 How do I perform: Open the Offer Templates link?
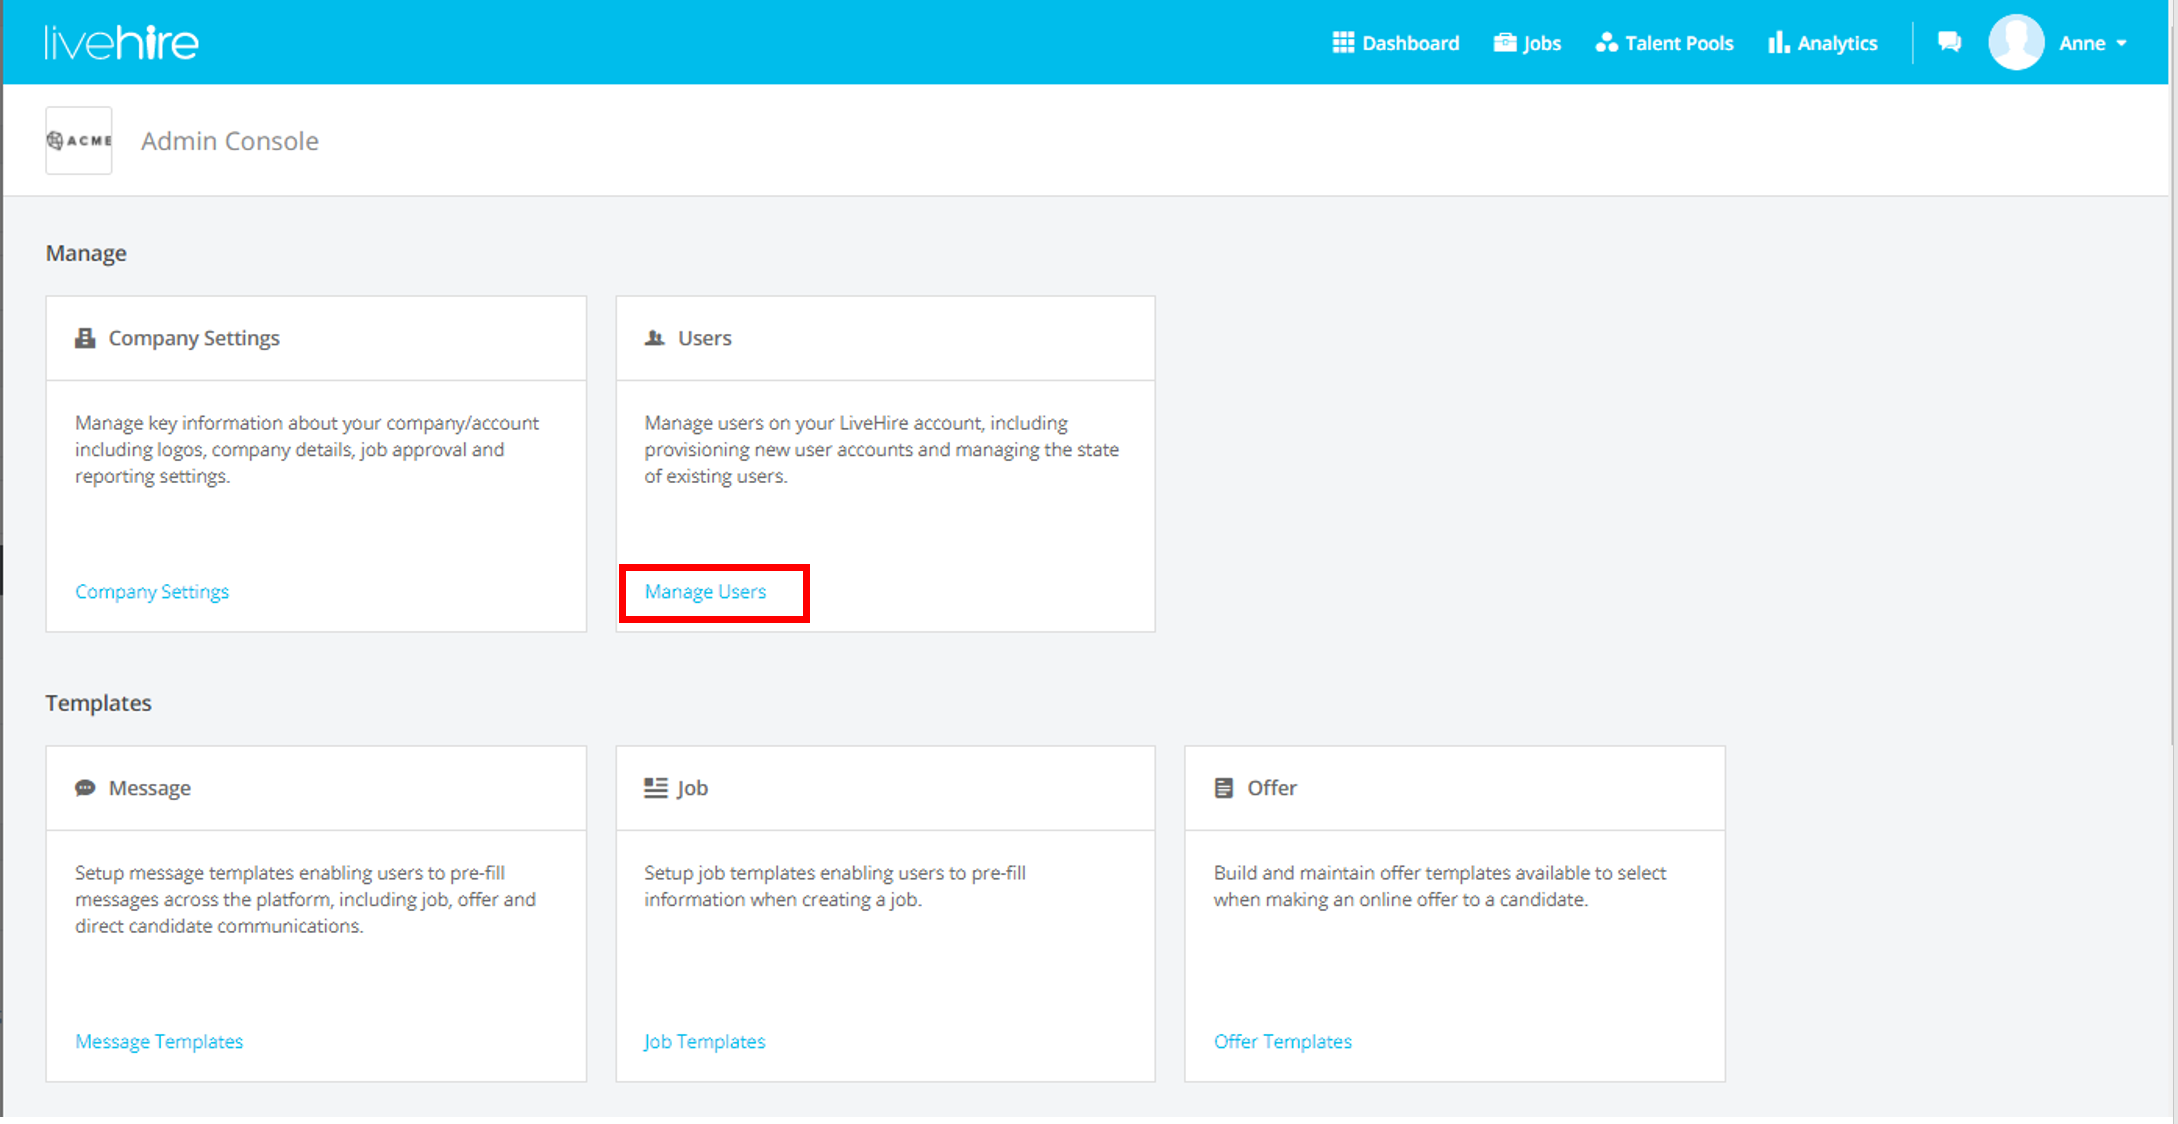(x=1282, y=1041)
